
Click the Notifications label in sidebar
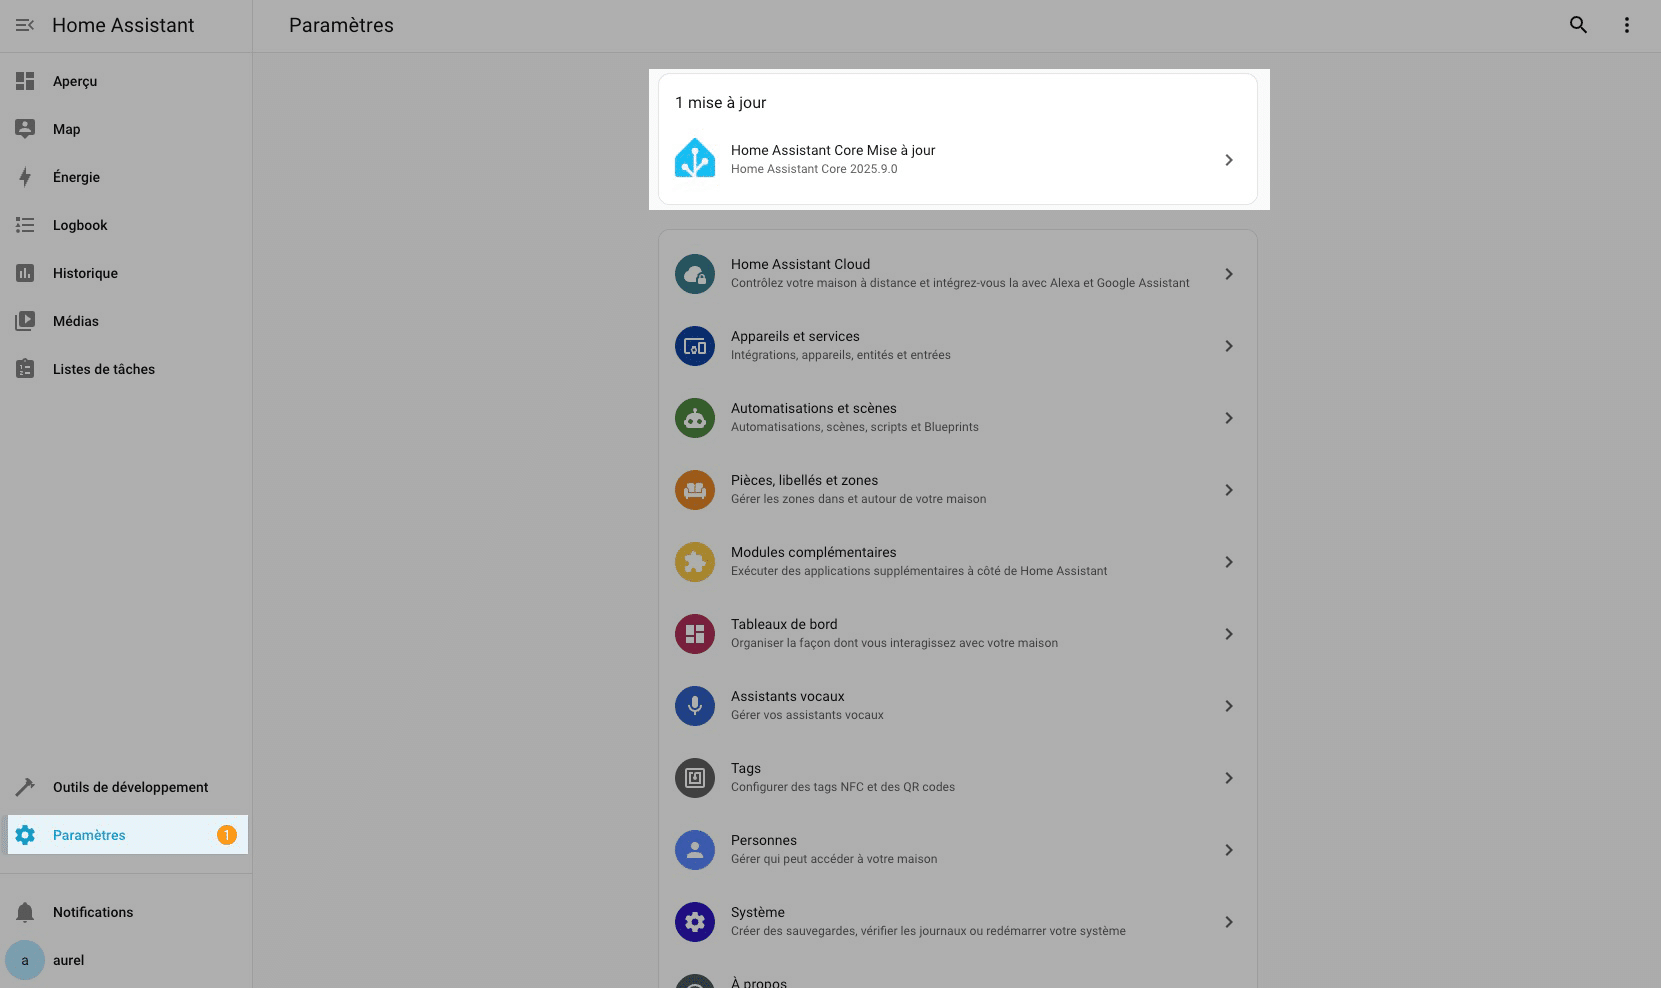tap(93, 912)
